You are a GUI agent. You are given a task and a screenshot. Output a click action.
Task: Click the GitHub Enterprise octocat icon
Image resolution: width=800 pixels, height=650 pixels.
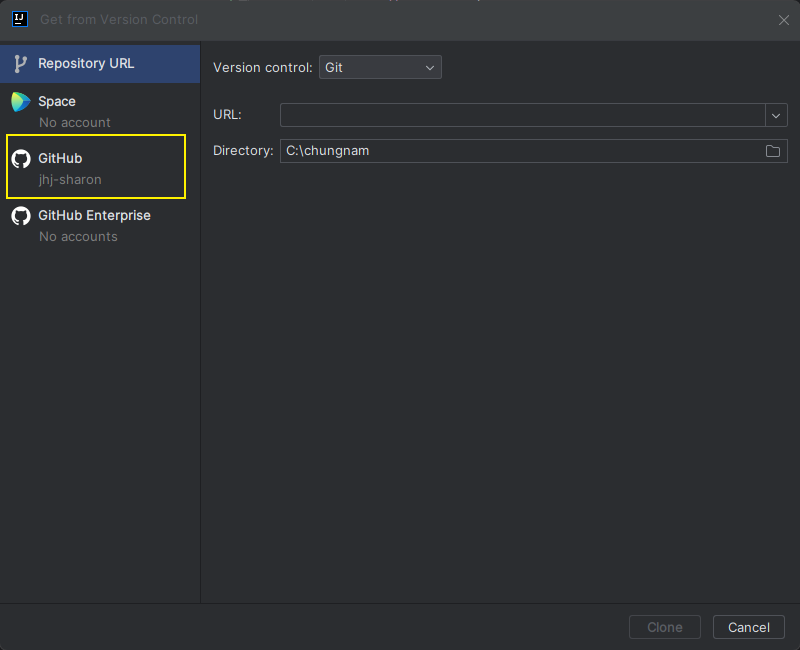[21, 216]
